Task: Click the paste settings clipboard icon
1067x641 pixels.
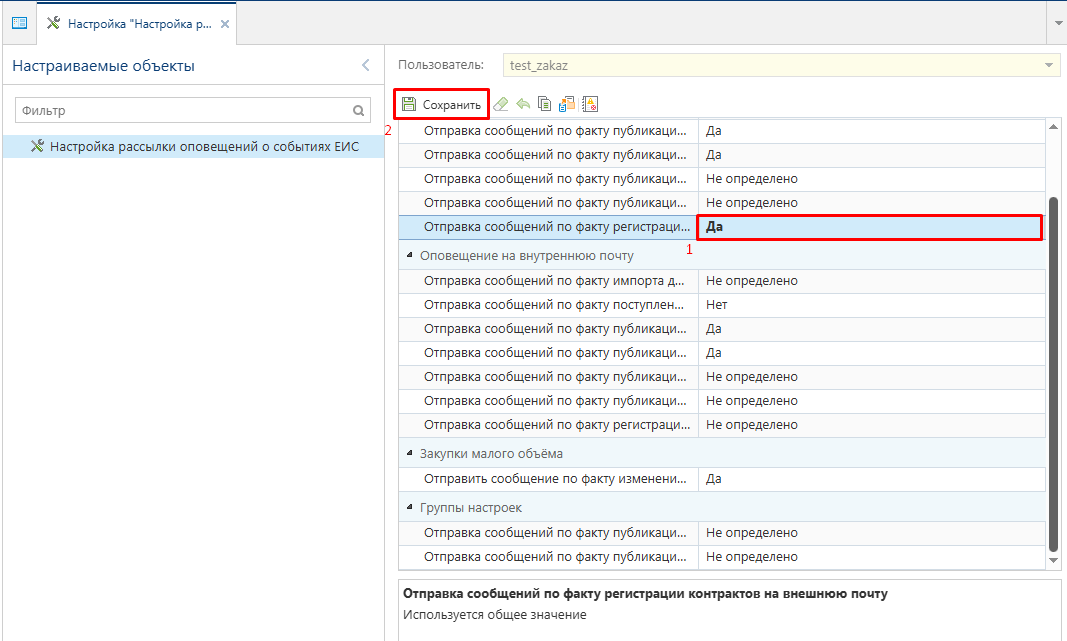Action: pos(567,104)
